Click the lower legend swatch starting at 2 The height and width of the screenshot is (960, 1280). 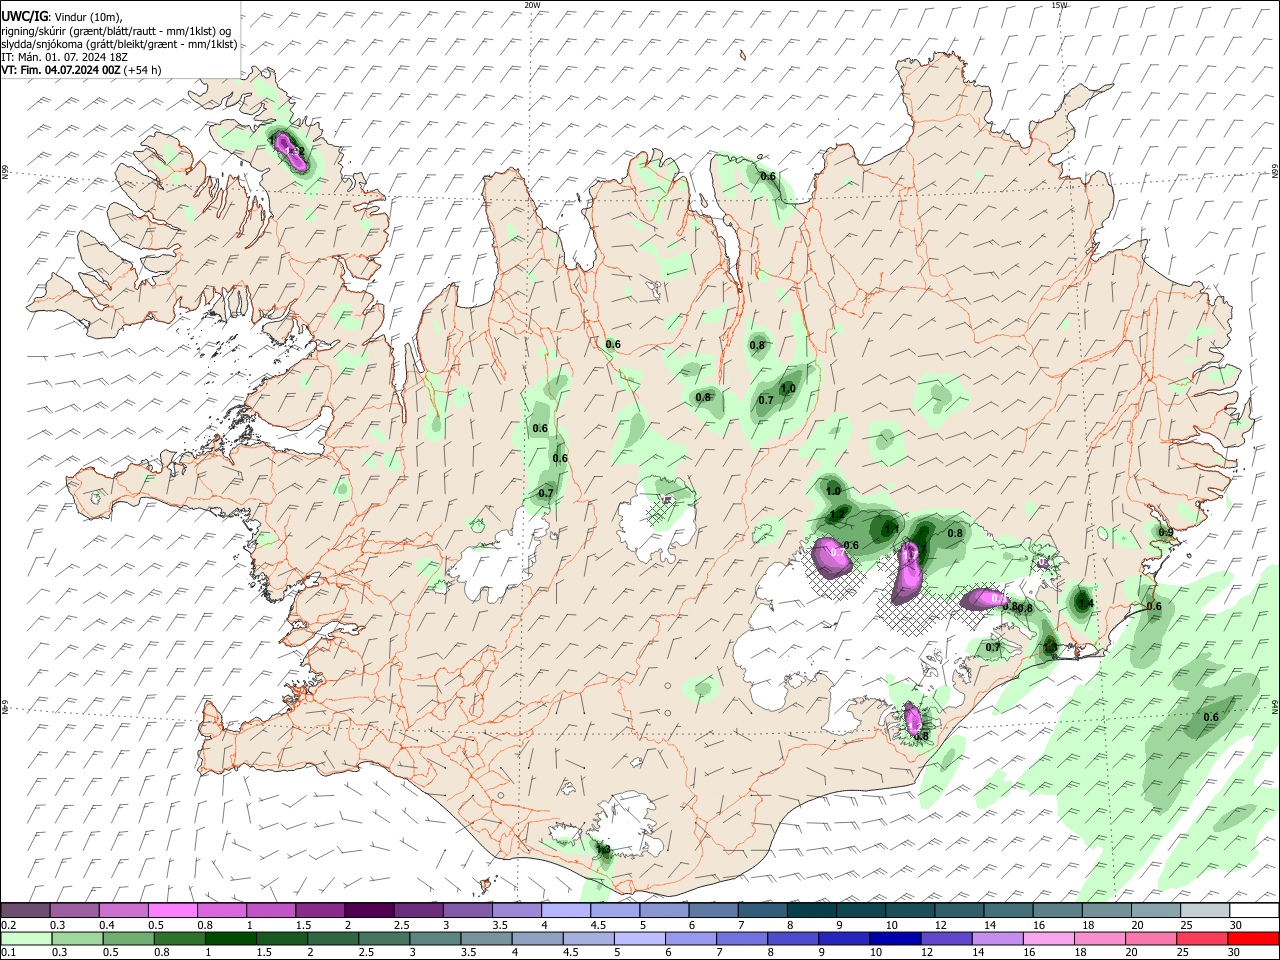pyautogui.click(x=333, y=938)
